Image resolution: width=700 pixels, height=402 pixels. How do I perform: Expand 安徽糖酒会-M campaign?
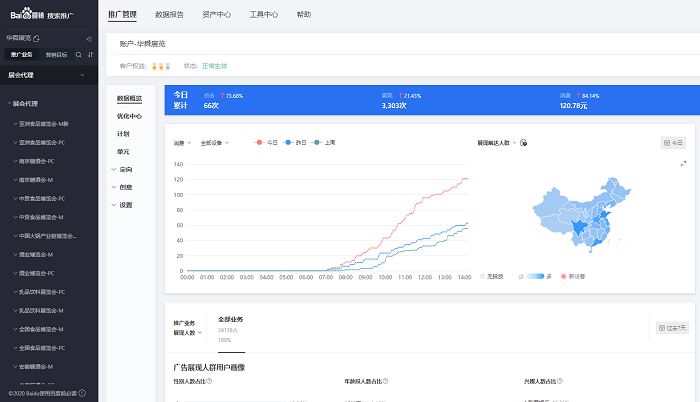tap(15, 367)
